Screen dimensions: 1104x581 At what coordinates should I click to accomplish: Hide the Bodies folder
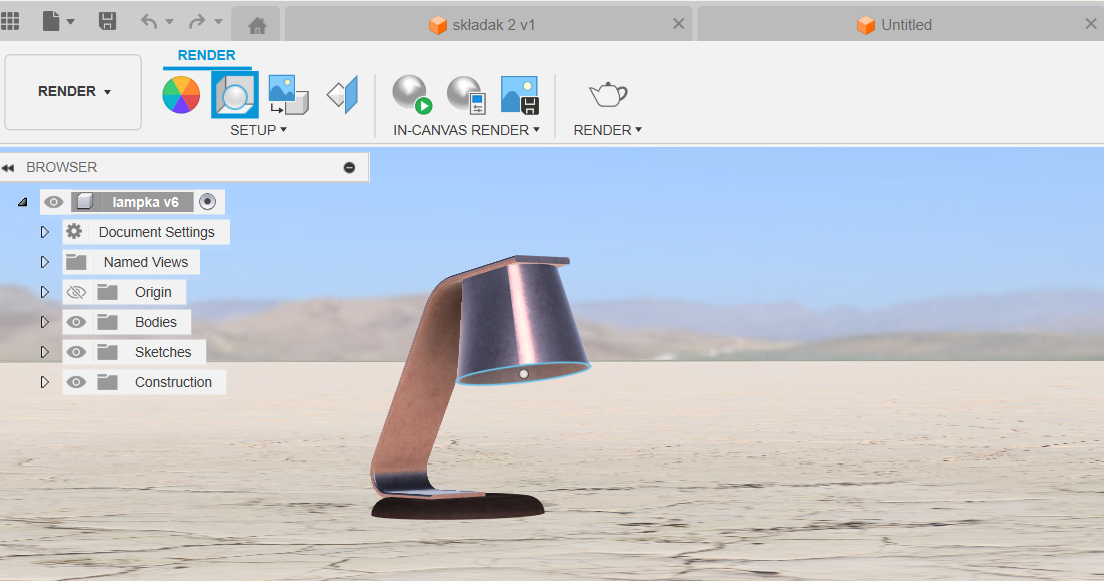(76, 322)
